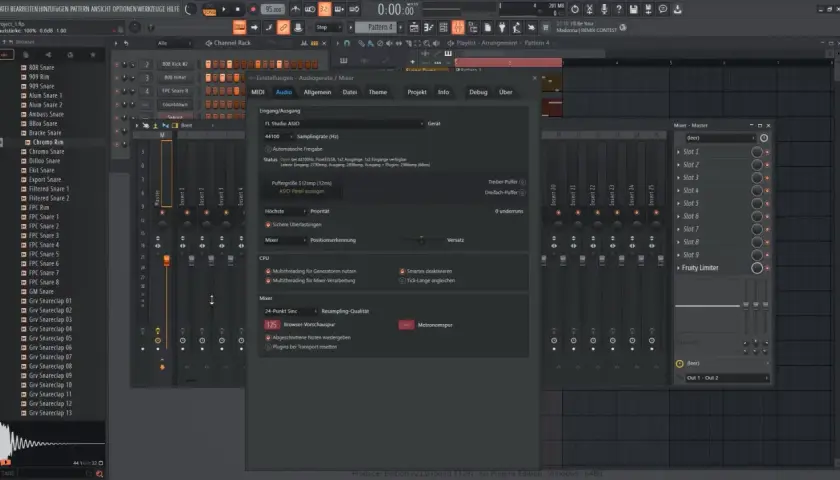The width and height of the screenshot is (840, 480).
Task: Switch to the Theme tab
Action: click(378, 92)
